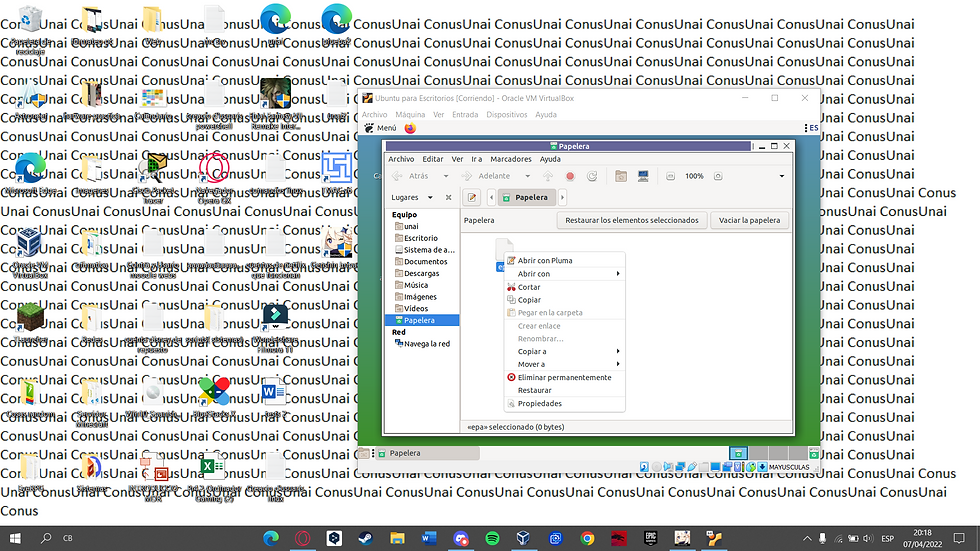Open the Editar menu in Caja
The height and width of the screenshot is (551, 980).
pos(432,159)
